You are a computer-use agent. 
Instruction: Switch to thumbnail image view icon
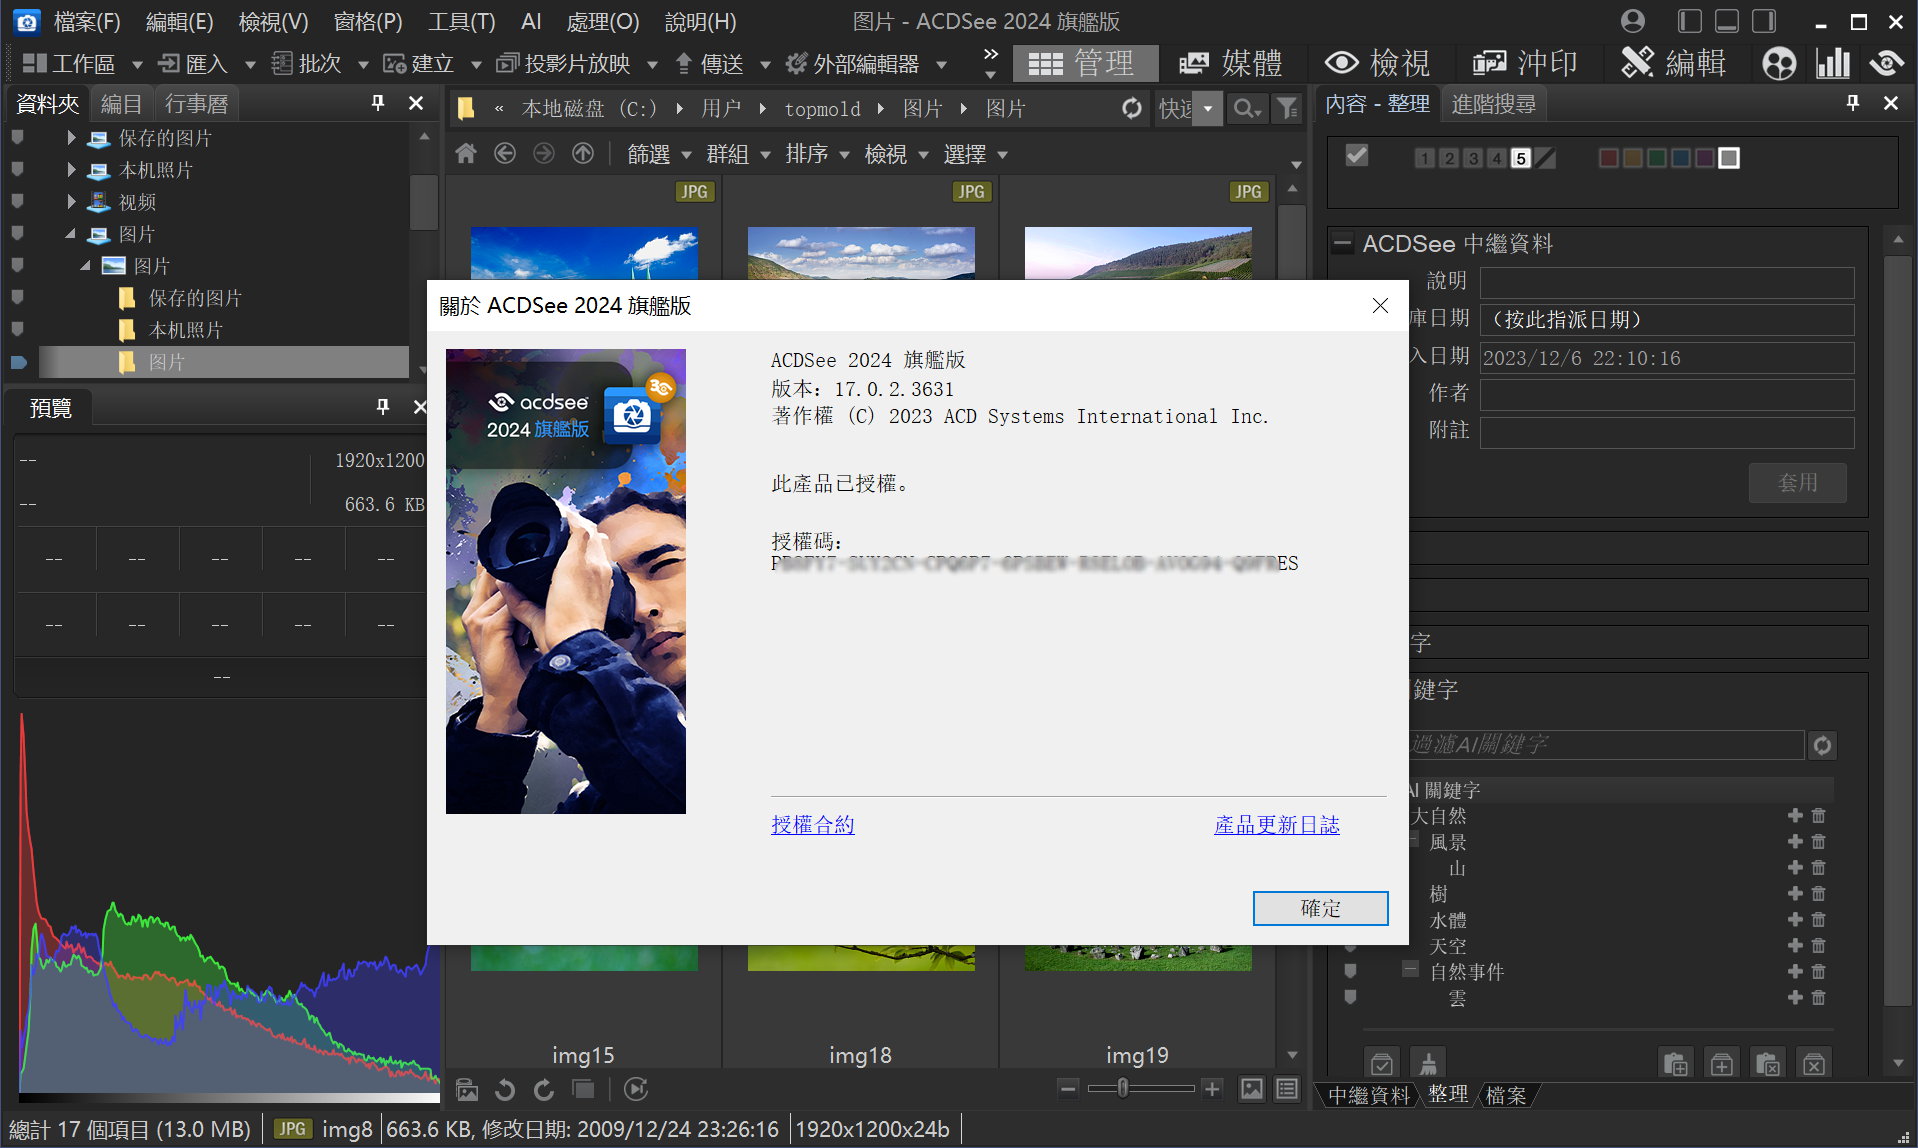click(x=1251, y=1088)
